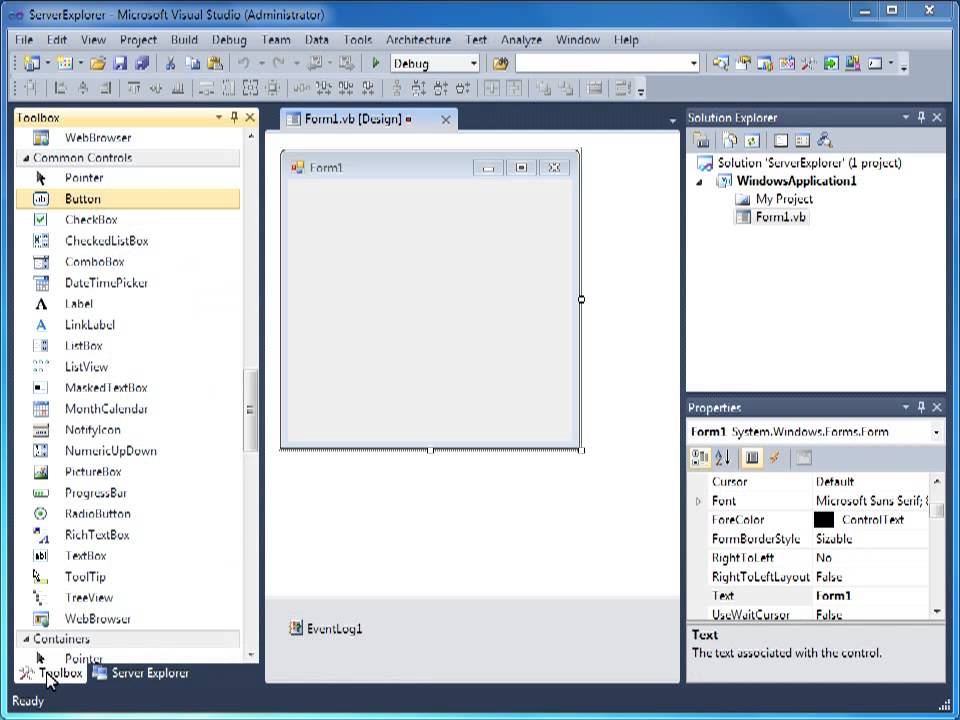960x720 pixels.
Task: Open the Build menu
Action: (184, 40)
